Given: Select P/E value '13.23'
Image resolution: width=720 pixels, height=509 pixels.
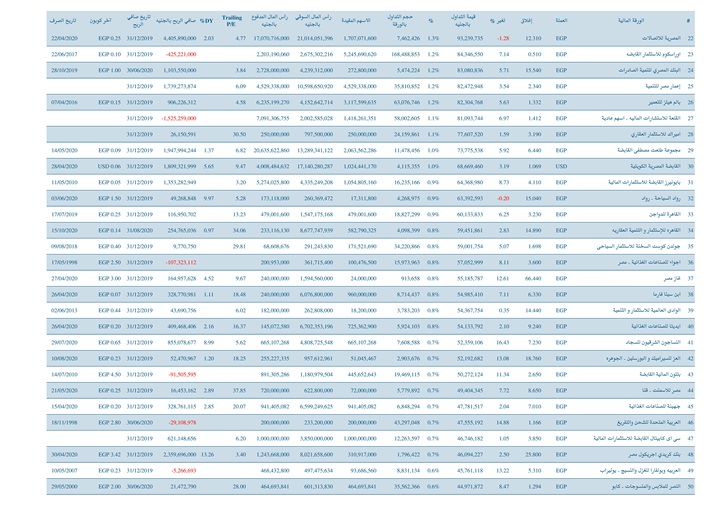Looking at the screenshot, I should point(239,215).
